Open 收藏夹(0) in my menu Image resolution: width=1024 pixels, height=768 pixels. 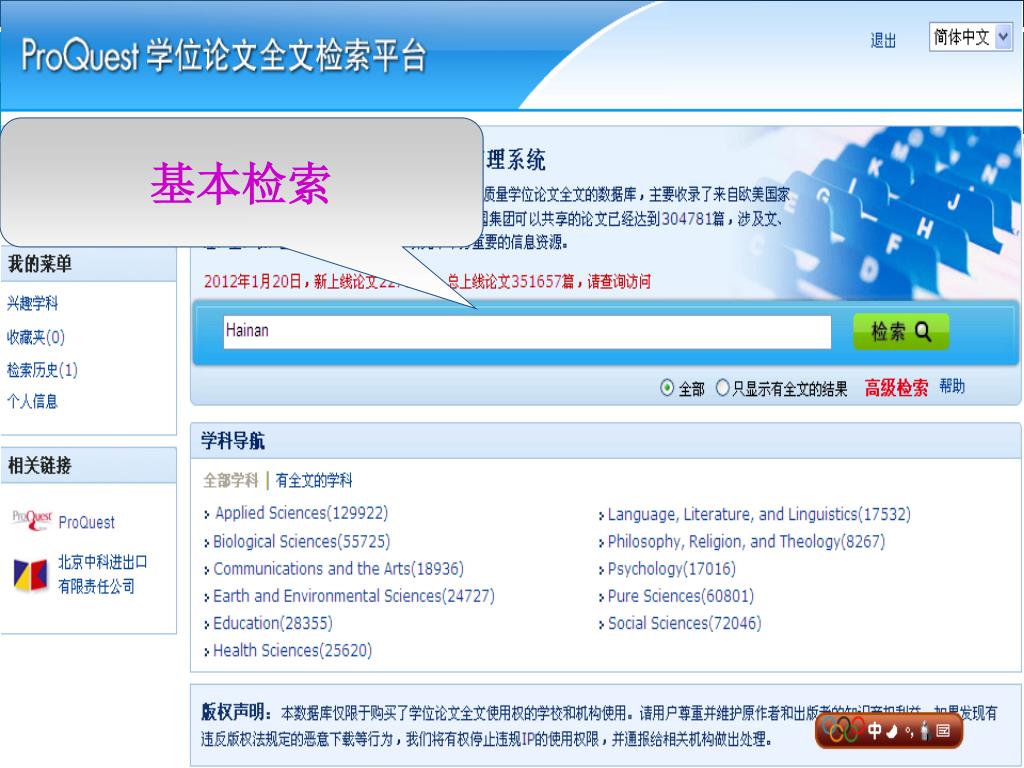coord(36,337)
